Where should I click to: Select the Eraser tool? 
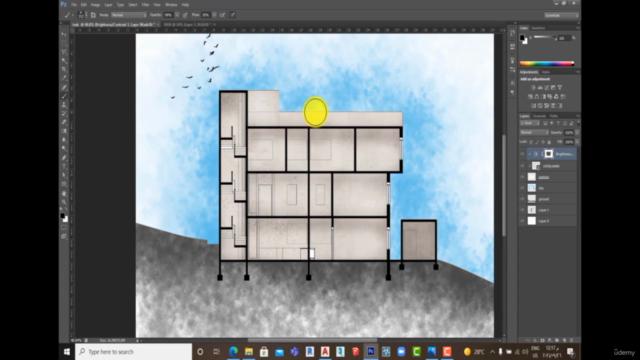(x=64, y=122)
